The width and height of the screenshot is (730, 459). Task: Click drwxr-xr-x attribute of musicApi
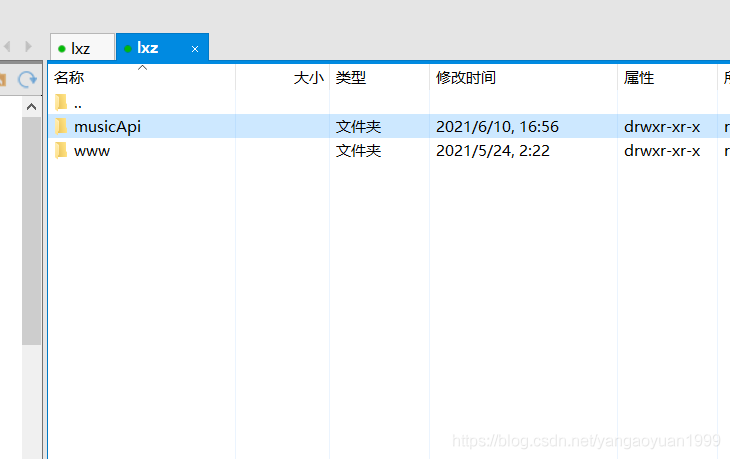pos(662,127)
